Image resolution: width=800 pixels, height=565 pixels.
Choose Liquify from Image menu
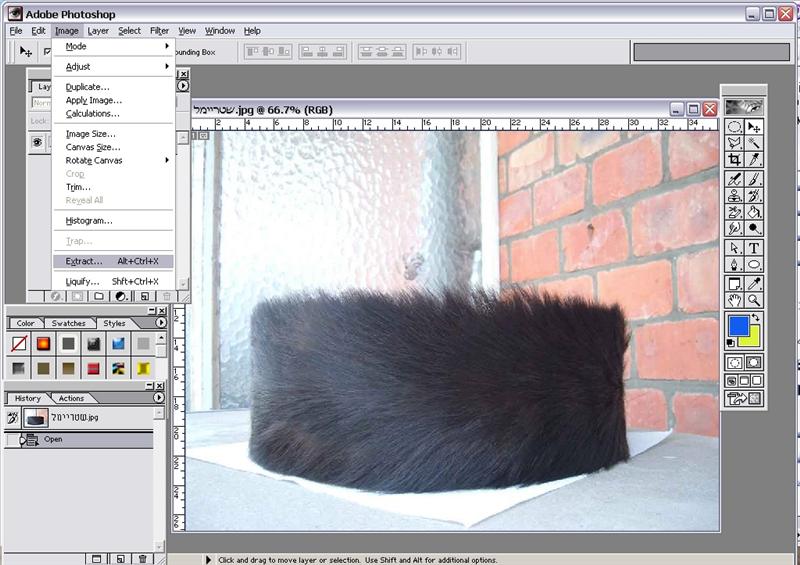coord(113,282)
